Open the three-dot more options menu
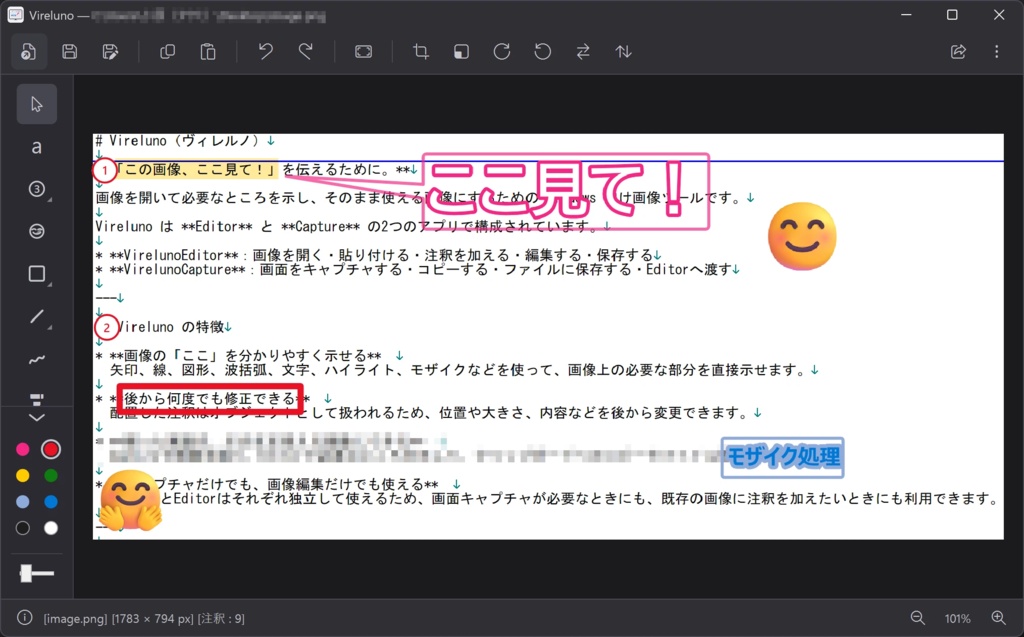This screenshot has width=1024, height=637. click(997, 52)
